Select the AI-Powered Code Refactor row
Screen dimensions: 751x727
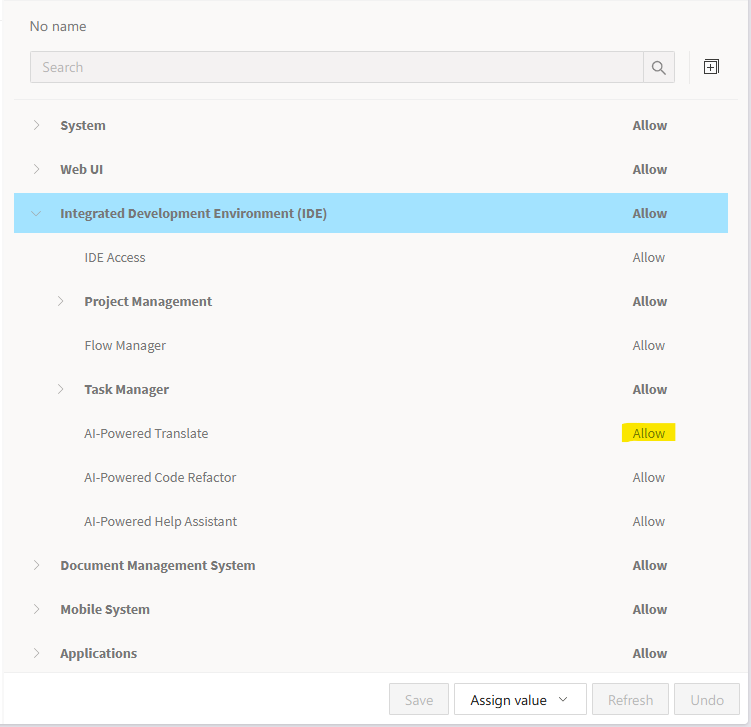click(x=160, y=477)
